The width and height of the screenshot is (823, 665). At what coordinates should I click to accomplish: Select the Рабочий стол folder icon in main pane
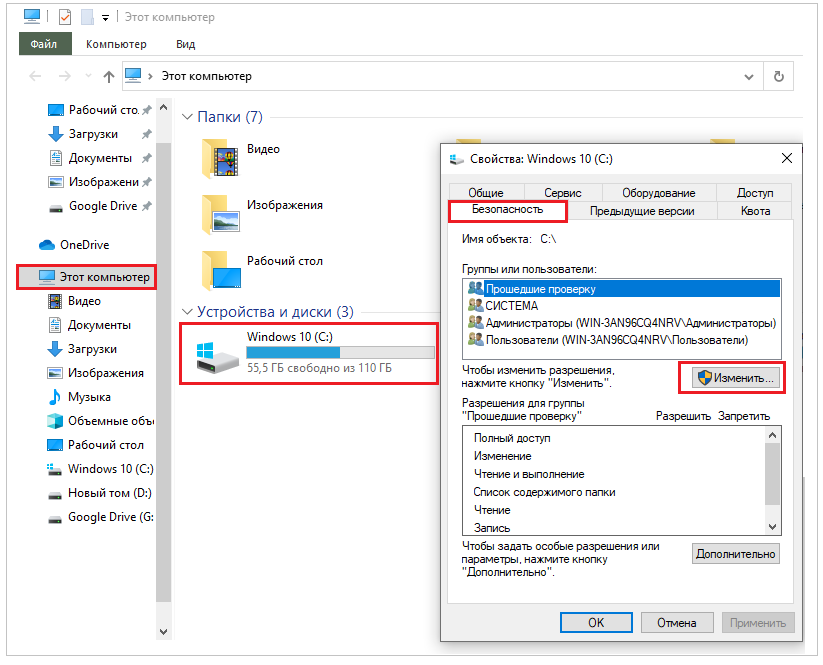click(x=221, y=271)
